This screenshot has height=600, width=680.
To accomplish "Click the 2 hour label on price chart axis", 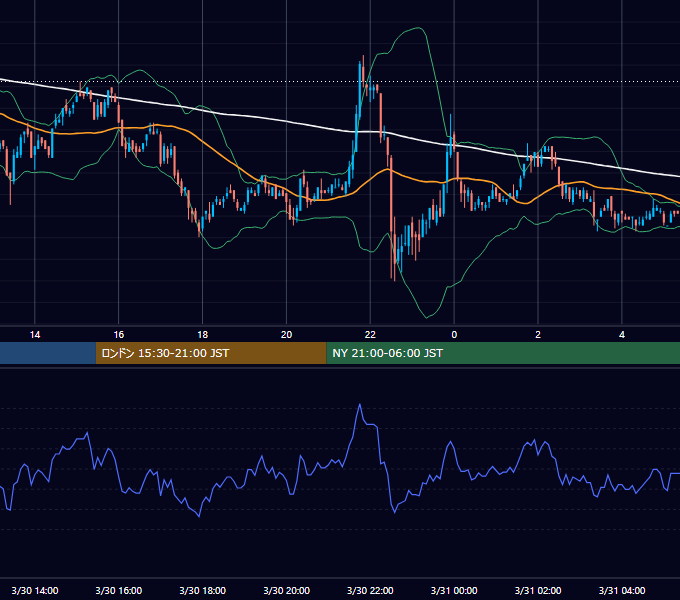I will click(538, 335).
